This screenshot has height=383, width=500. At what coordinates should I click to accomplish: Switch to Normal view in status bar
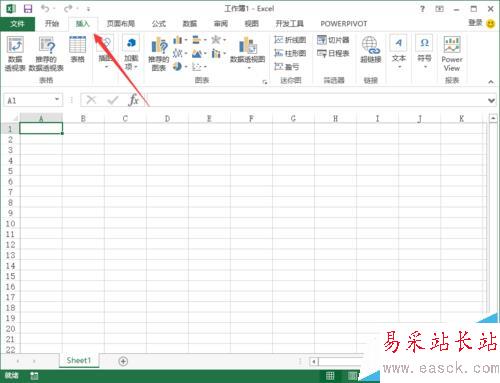pyautogui.click(x=330, y=376)
